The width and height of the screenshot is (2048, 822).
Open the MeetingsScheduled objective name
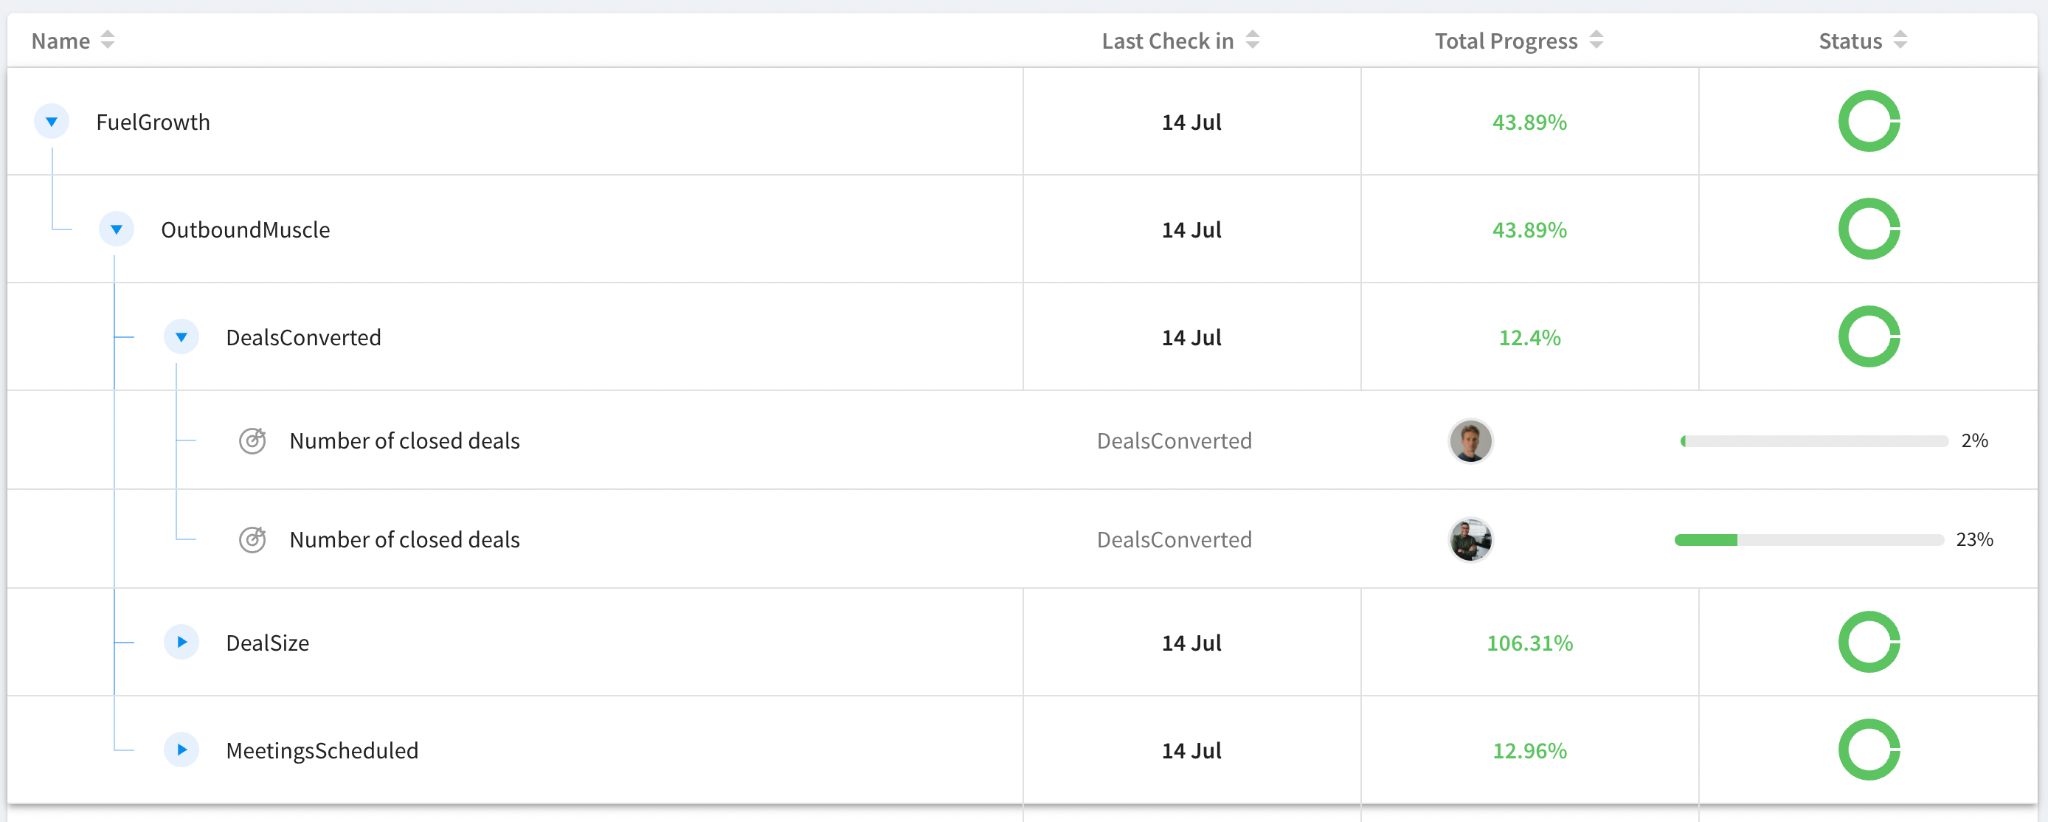[322, 751]
